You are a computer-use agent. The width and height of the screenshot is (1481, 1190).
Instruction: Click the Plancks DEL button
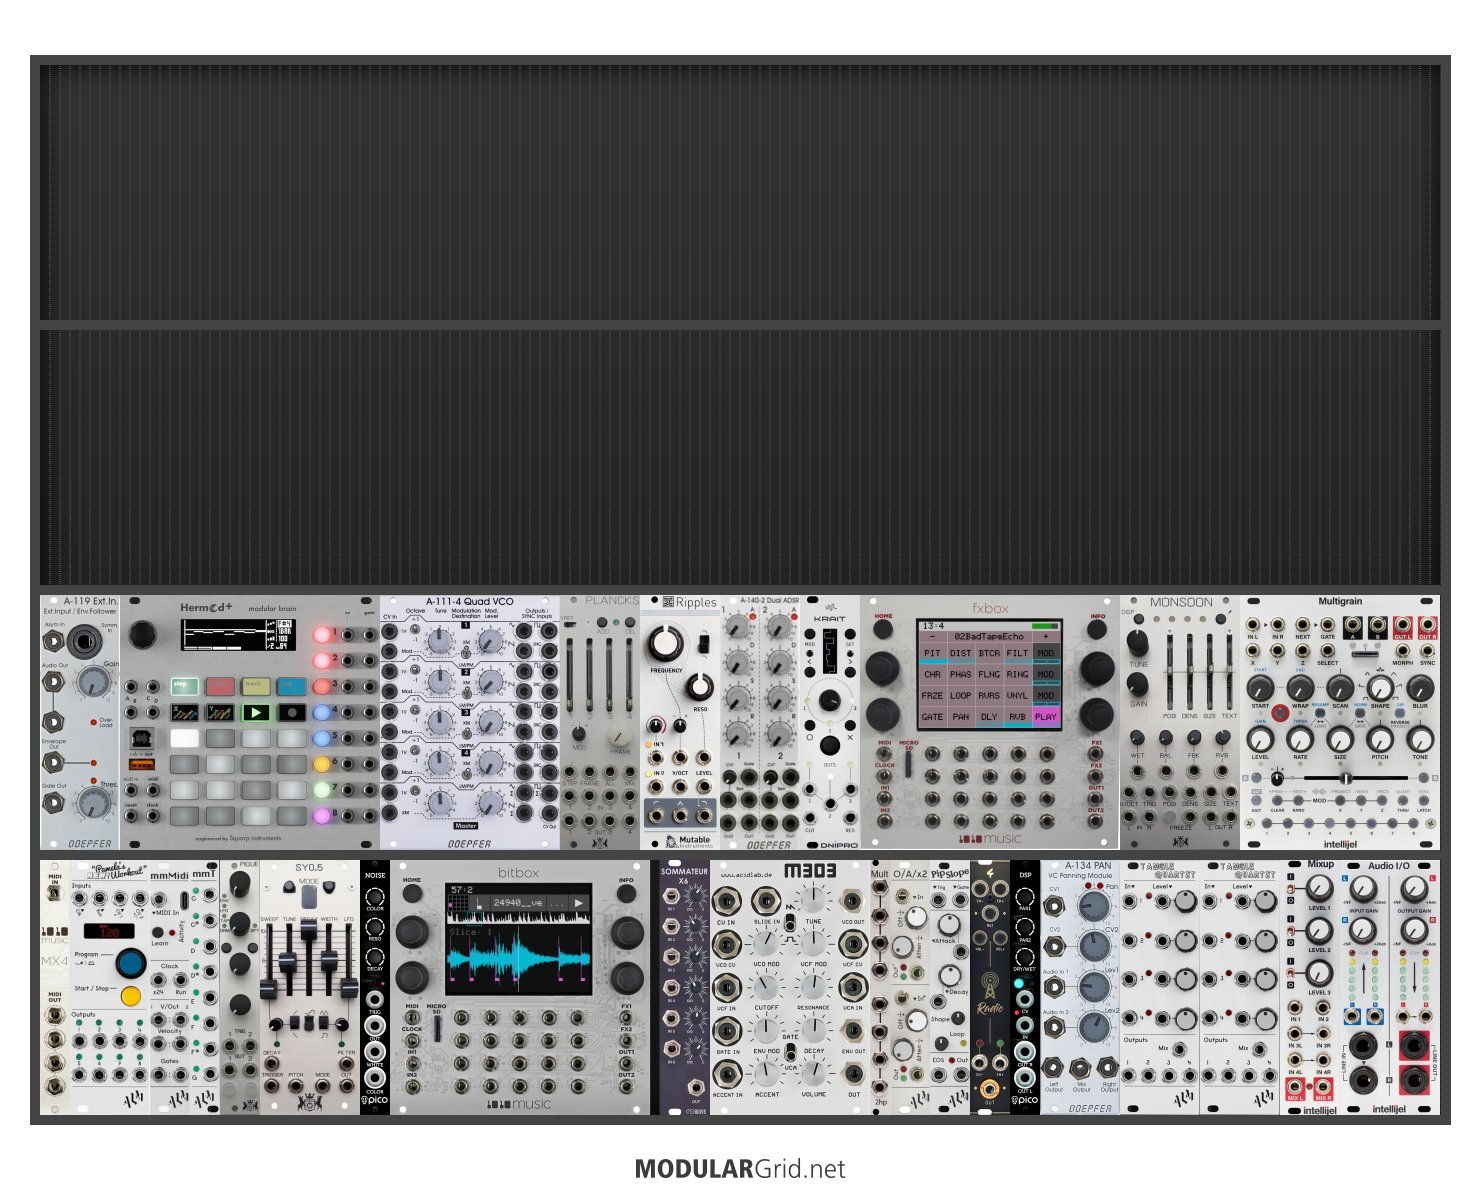(630, 623)
